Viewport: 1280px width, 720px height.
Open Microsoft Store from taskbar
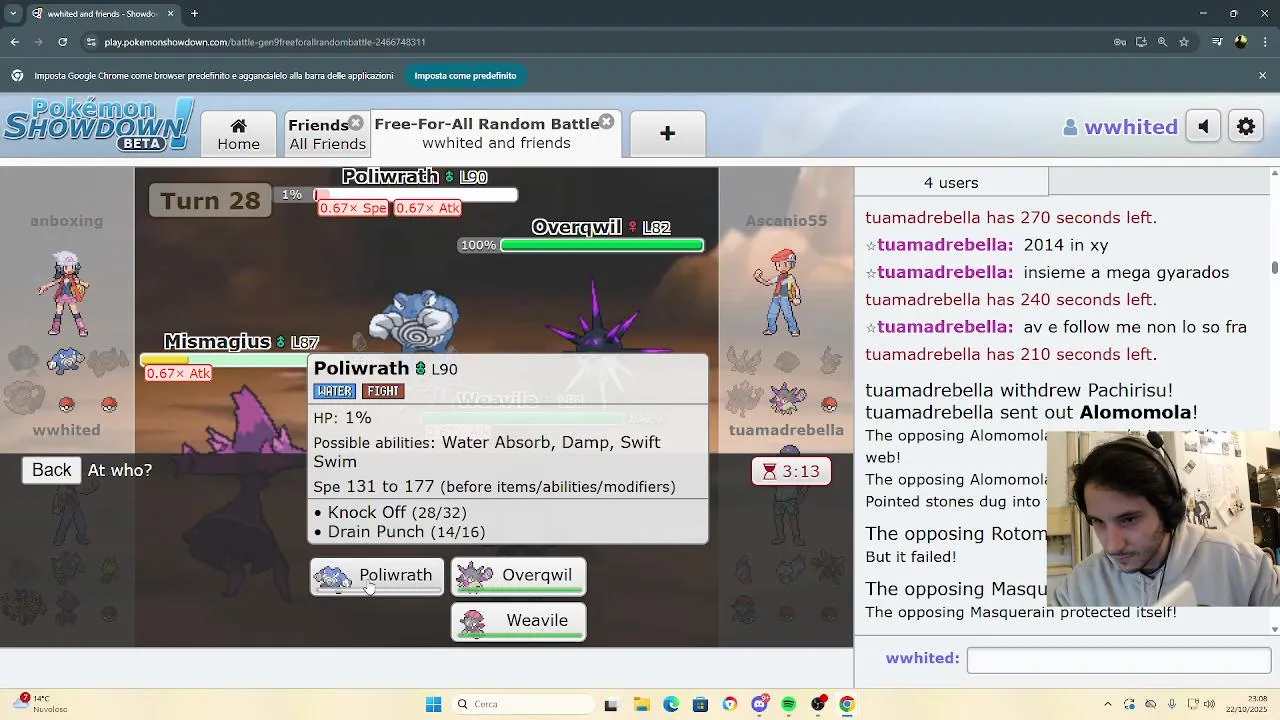700,704
